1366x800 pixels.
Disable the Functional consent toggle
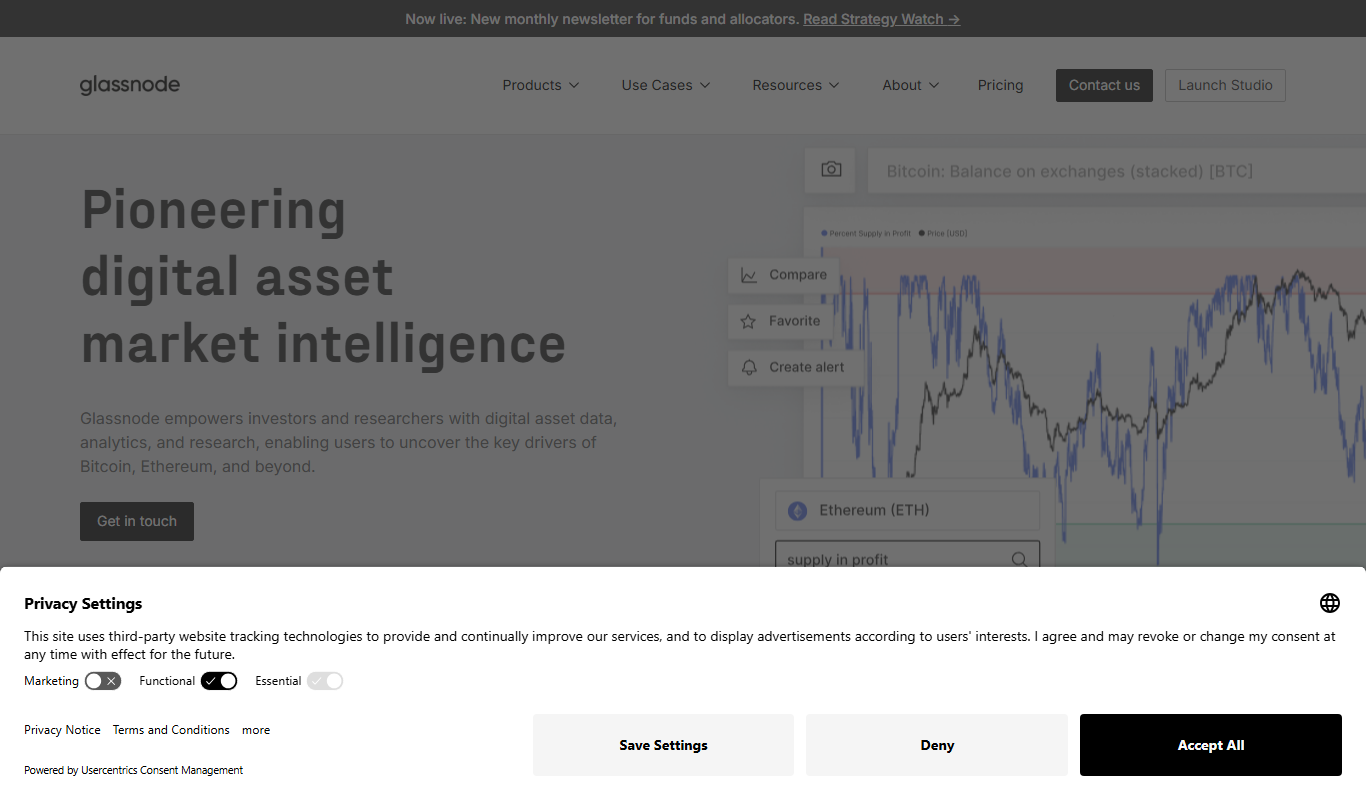click(219, 681)
